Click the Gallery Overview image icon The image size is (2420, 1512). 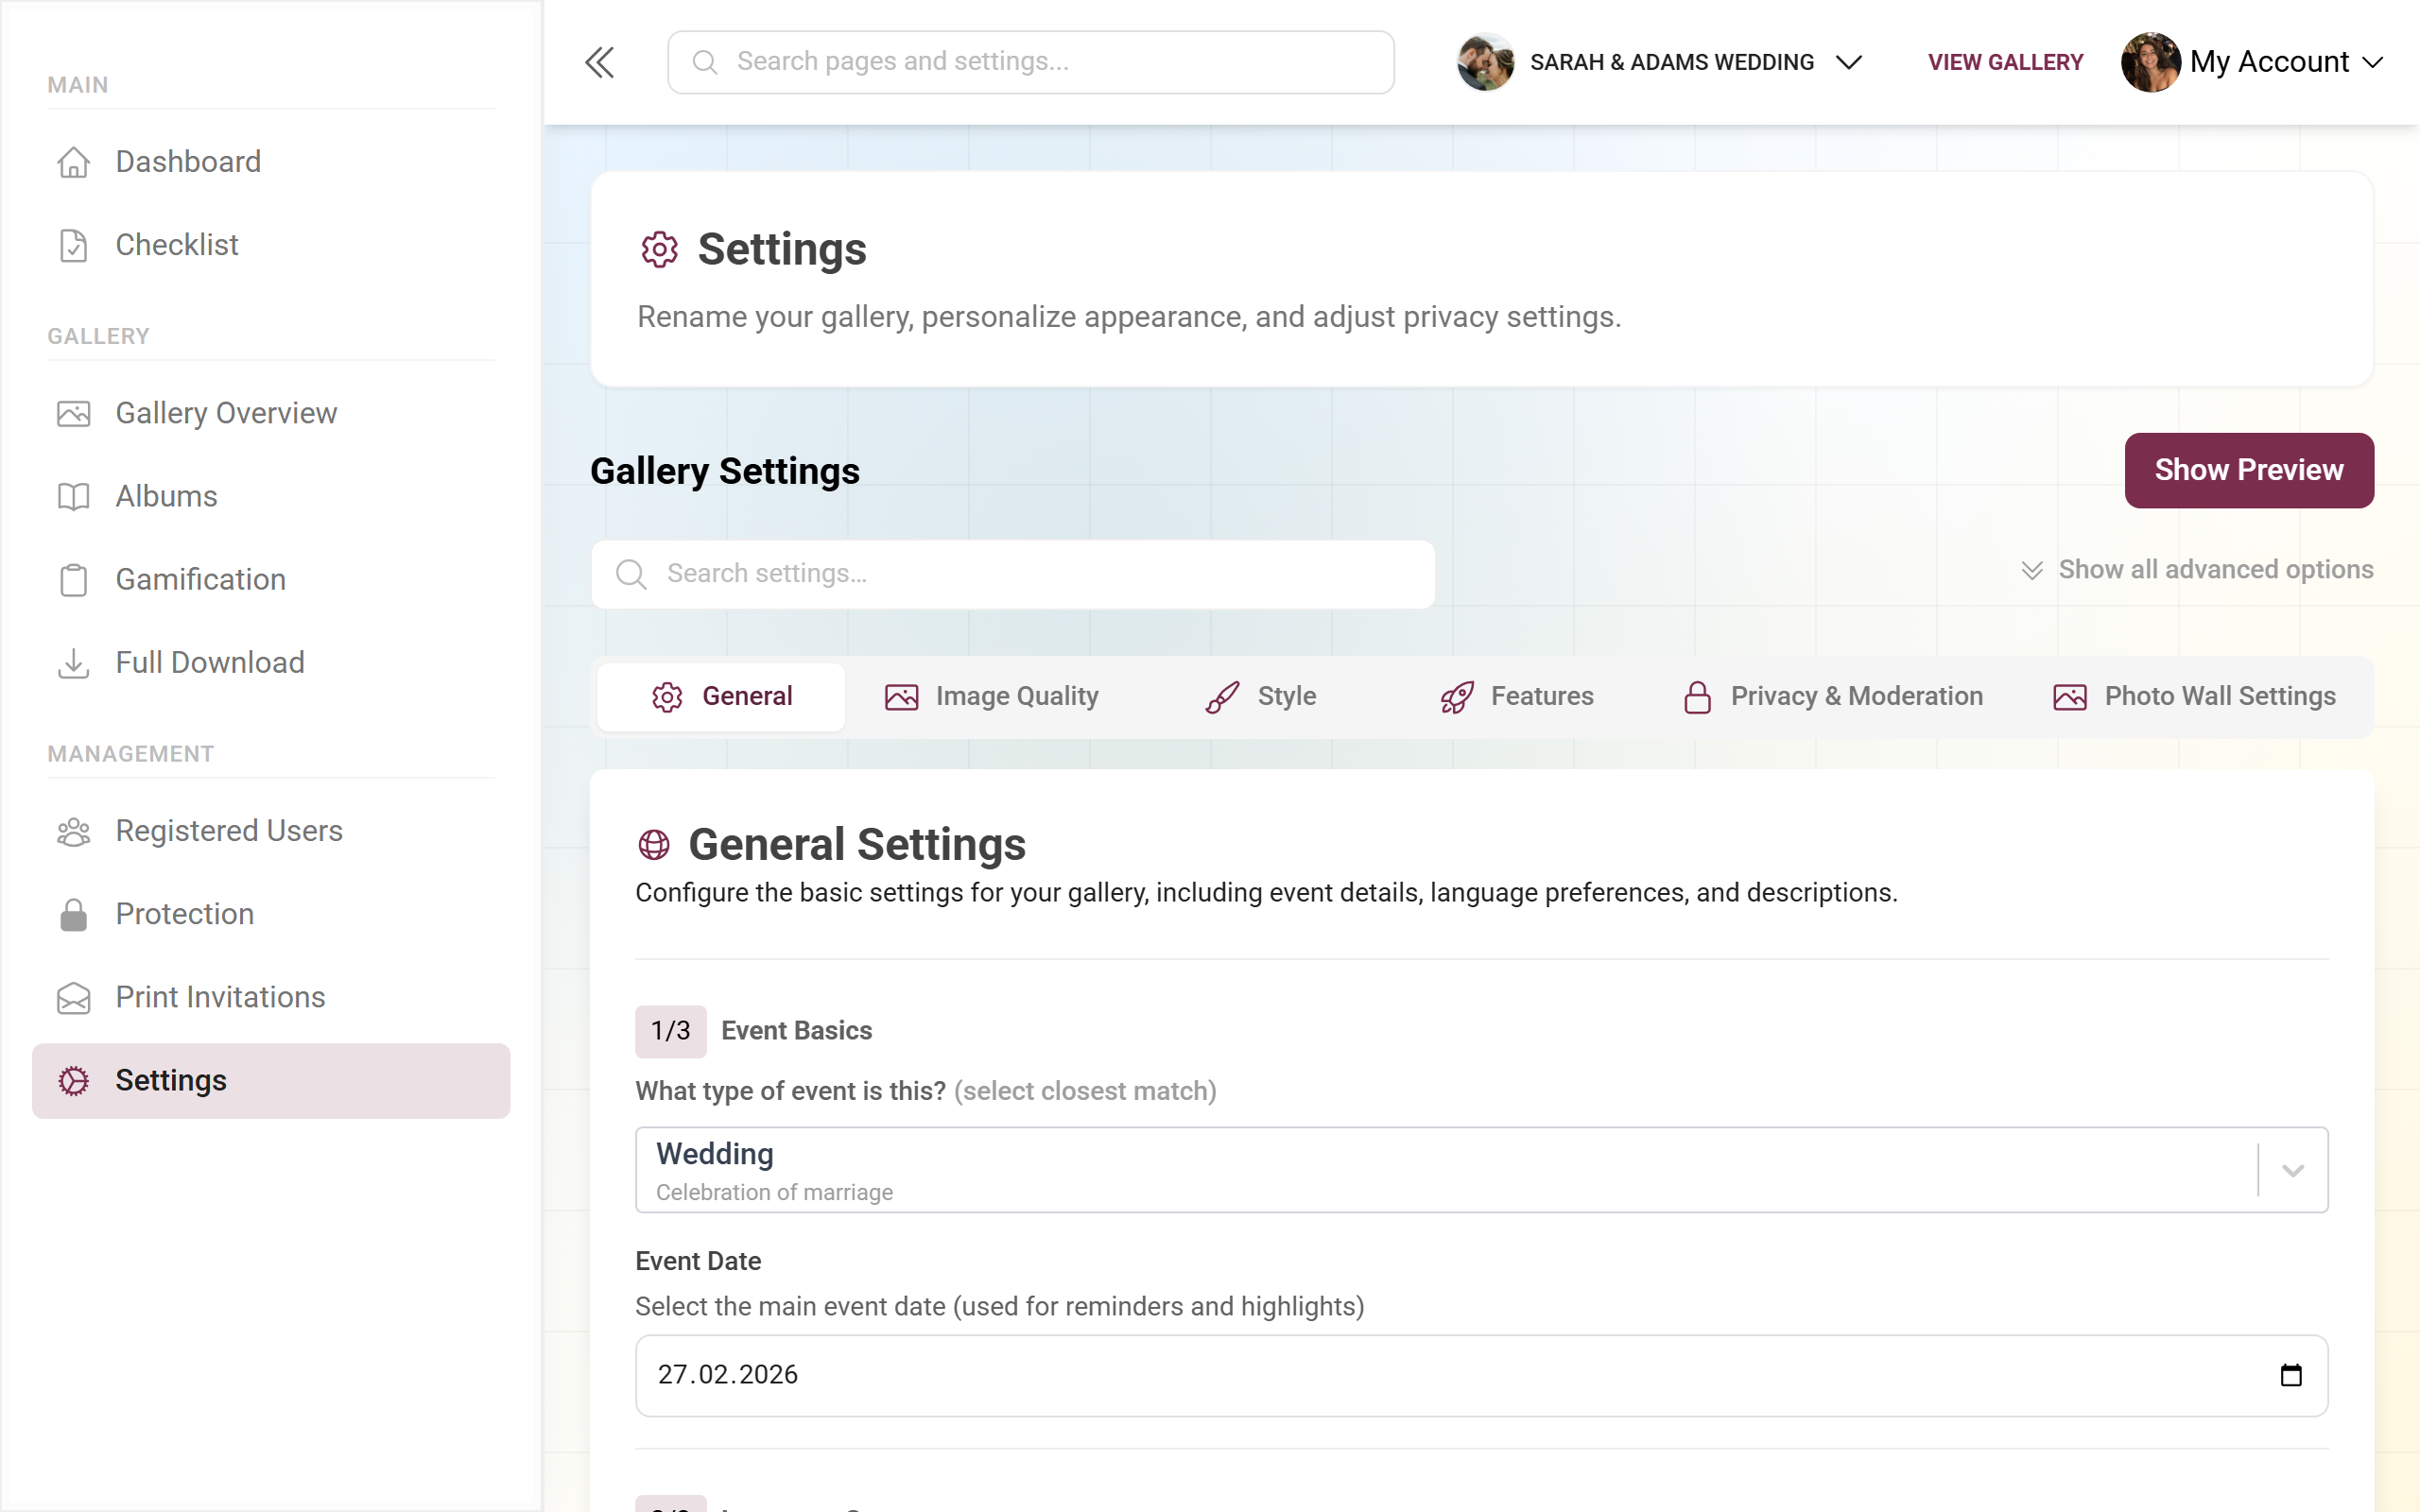[x=73, y=413]
